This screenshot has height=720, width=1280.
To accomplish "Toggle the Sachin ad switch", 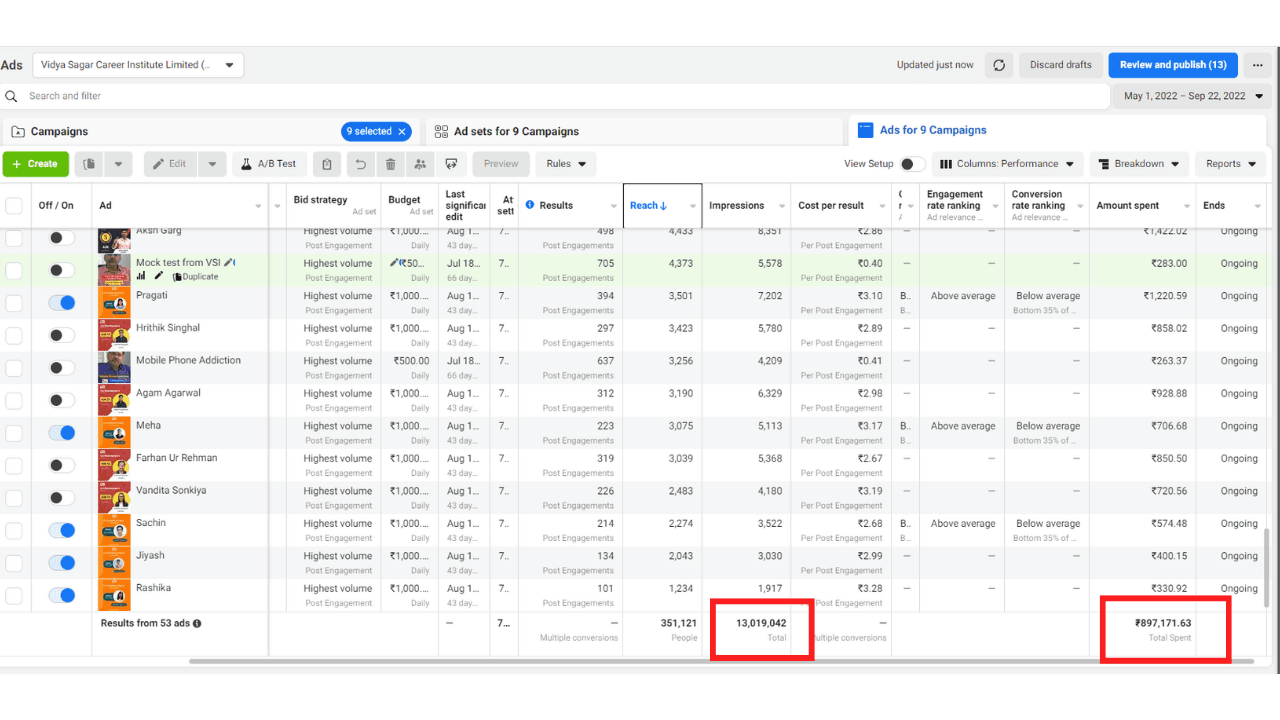I will coord(62,530).
